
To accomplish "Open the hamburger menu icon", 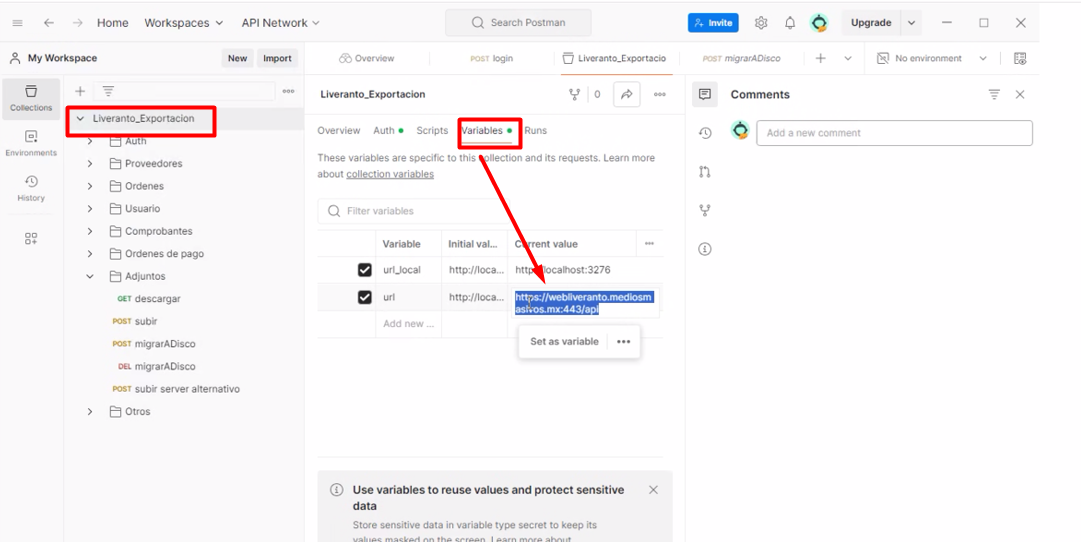I will click(17, 23).
